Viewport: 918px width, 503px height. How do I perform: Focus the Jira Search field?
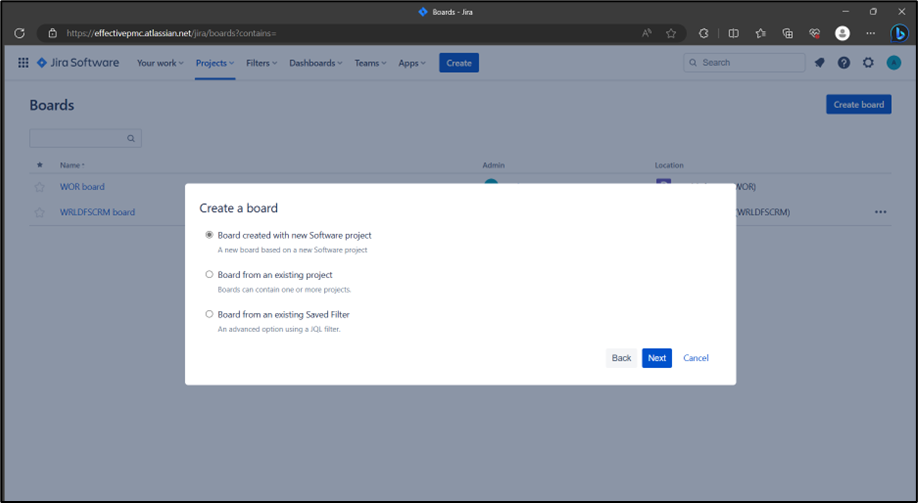(744, 63)
